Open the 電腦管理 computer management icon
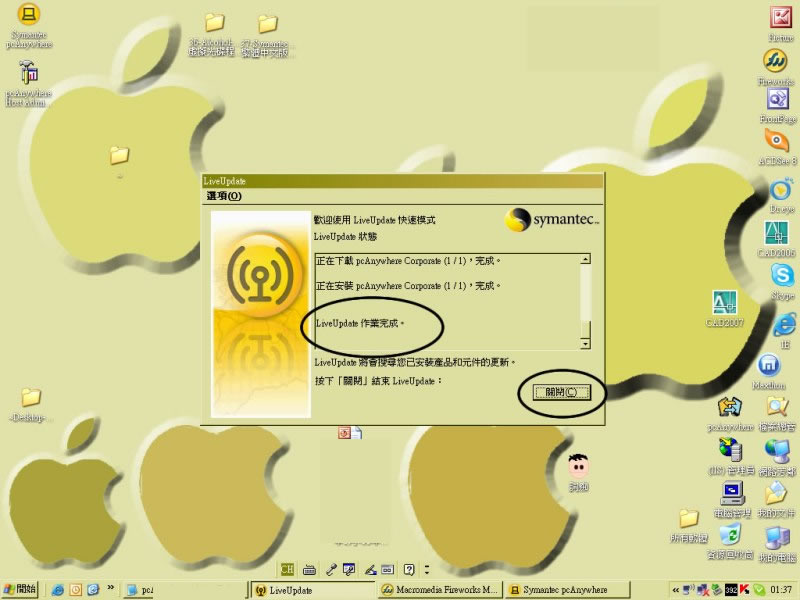 [732, 499]
